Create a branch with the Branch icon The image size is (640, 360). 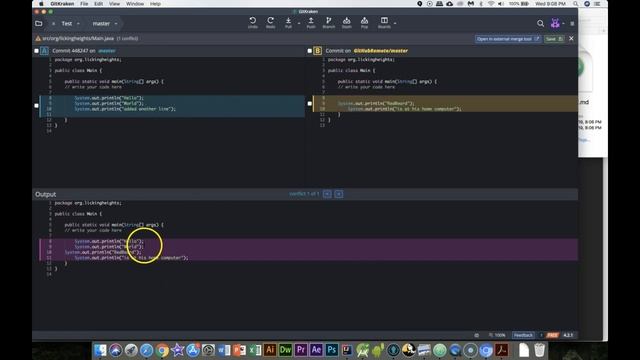tap(329, 22)
